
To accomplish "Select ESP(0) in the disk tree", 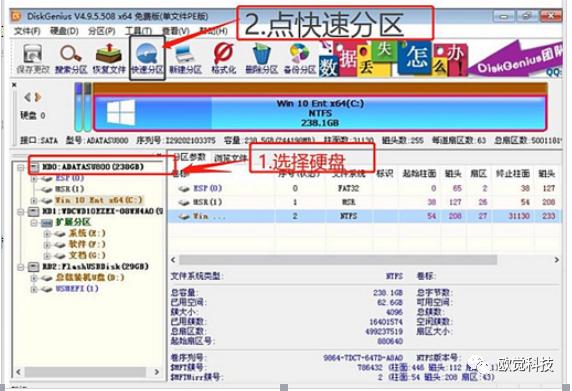I will pos(69,178).
